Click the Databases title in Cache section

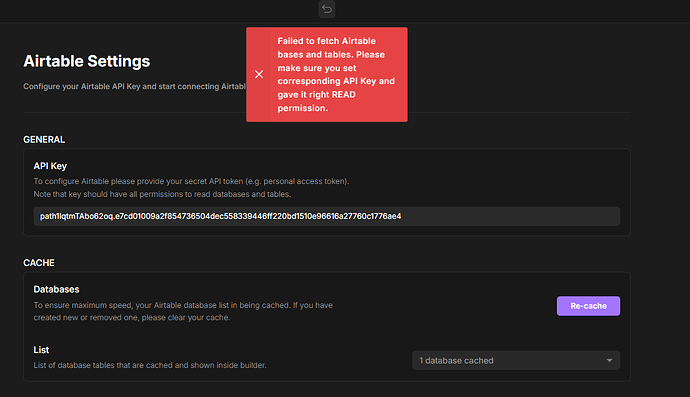click(56, 289)
